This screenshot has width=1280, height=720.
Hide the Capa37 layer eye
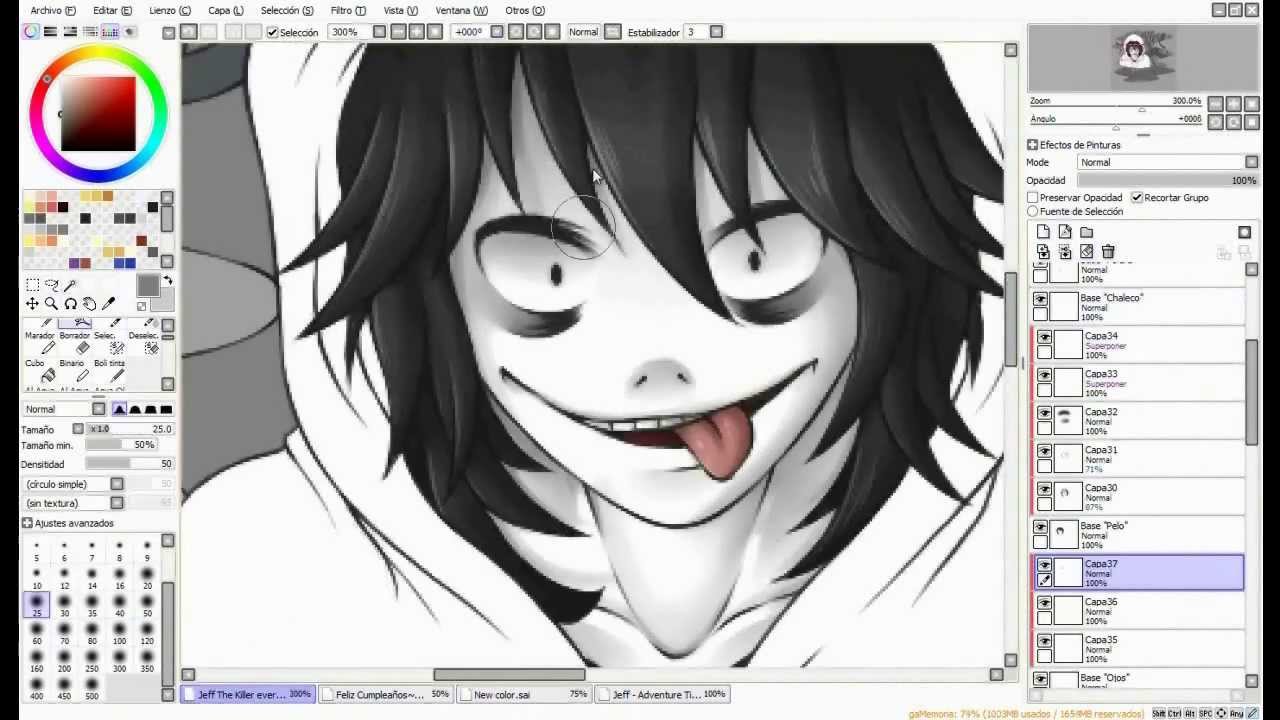pyautogui.click(x=1044, y=566)
